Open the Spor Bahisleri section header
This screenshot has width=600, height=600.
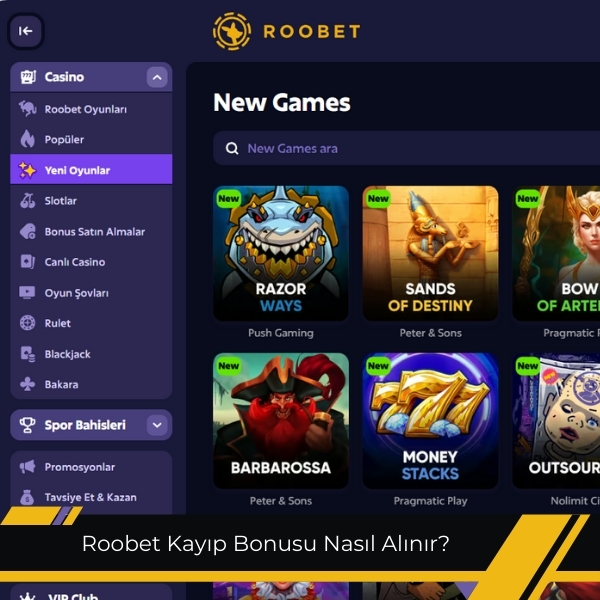tap(91, 425)
